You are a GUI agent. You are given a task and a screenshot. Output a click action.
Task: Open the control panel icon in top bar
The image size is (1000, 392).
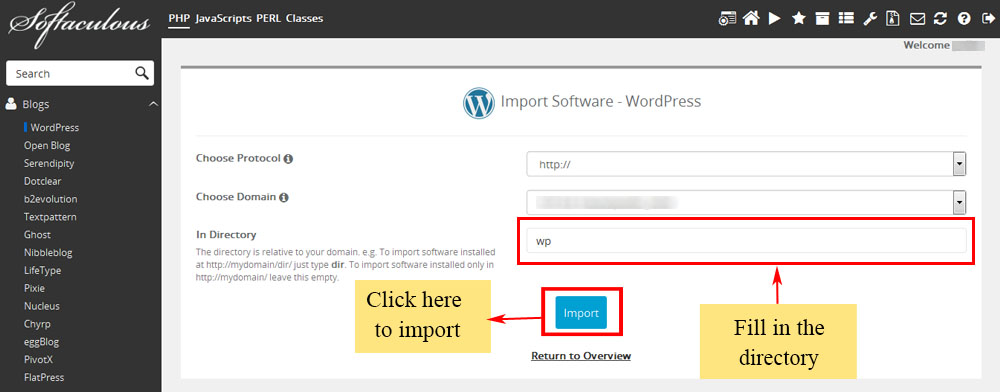[727, 18]
